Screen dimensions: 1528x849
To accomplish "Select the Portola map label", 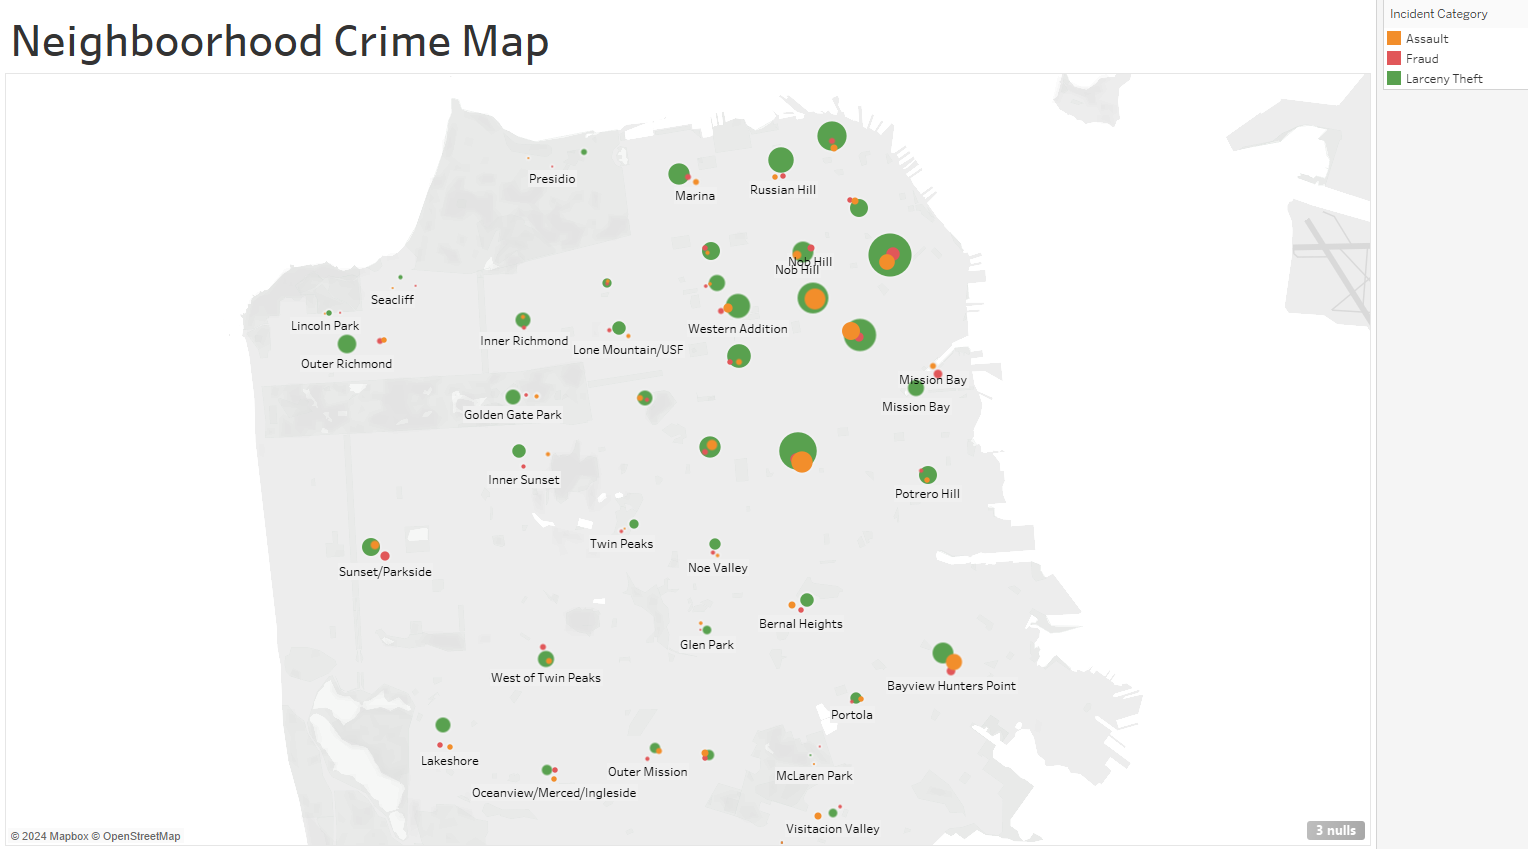I will coord(852,715).
